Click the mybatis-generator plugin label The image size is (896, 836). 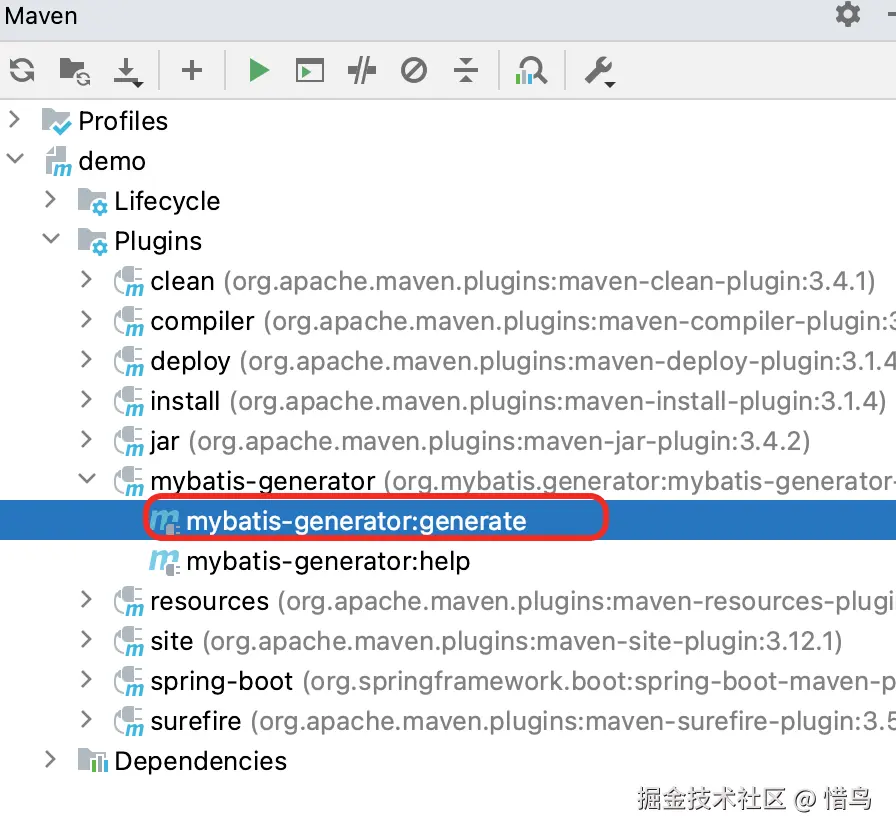[263, 481]
